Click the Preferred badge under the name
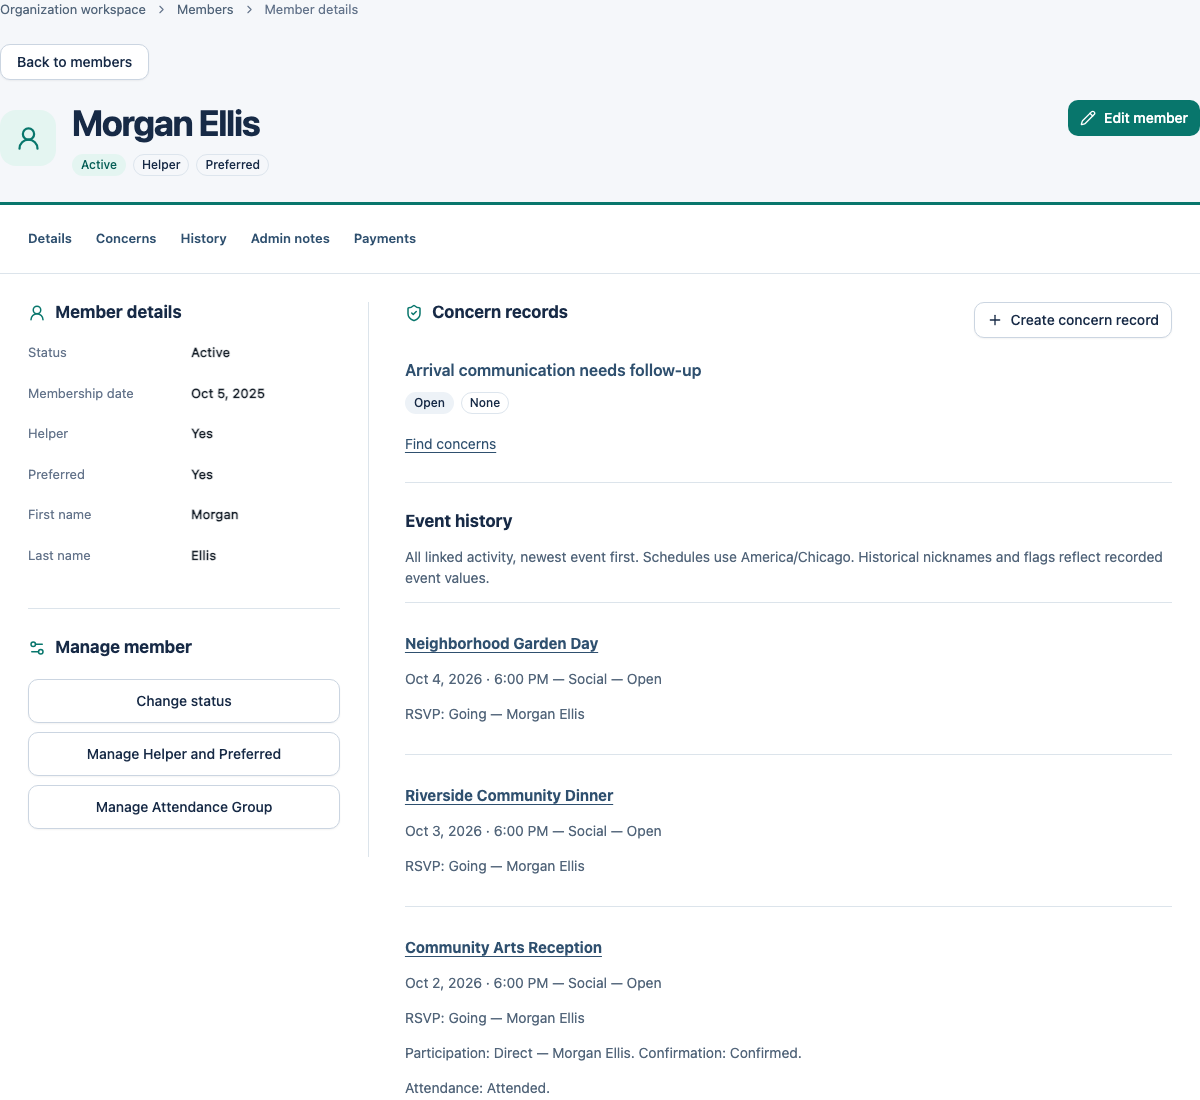The height and width of the screenshot is (1100, 1200). click(x=233, y=165)
